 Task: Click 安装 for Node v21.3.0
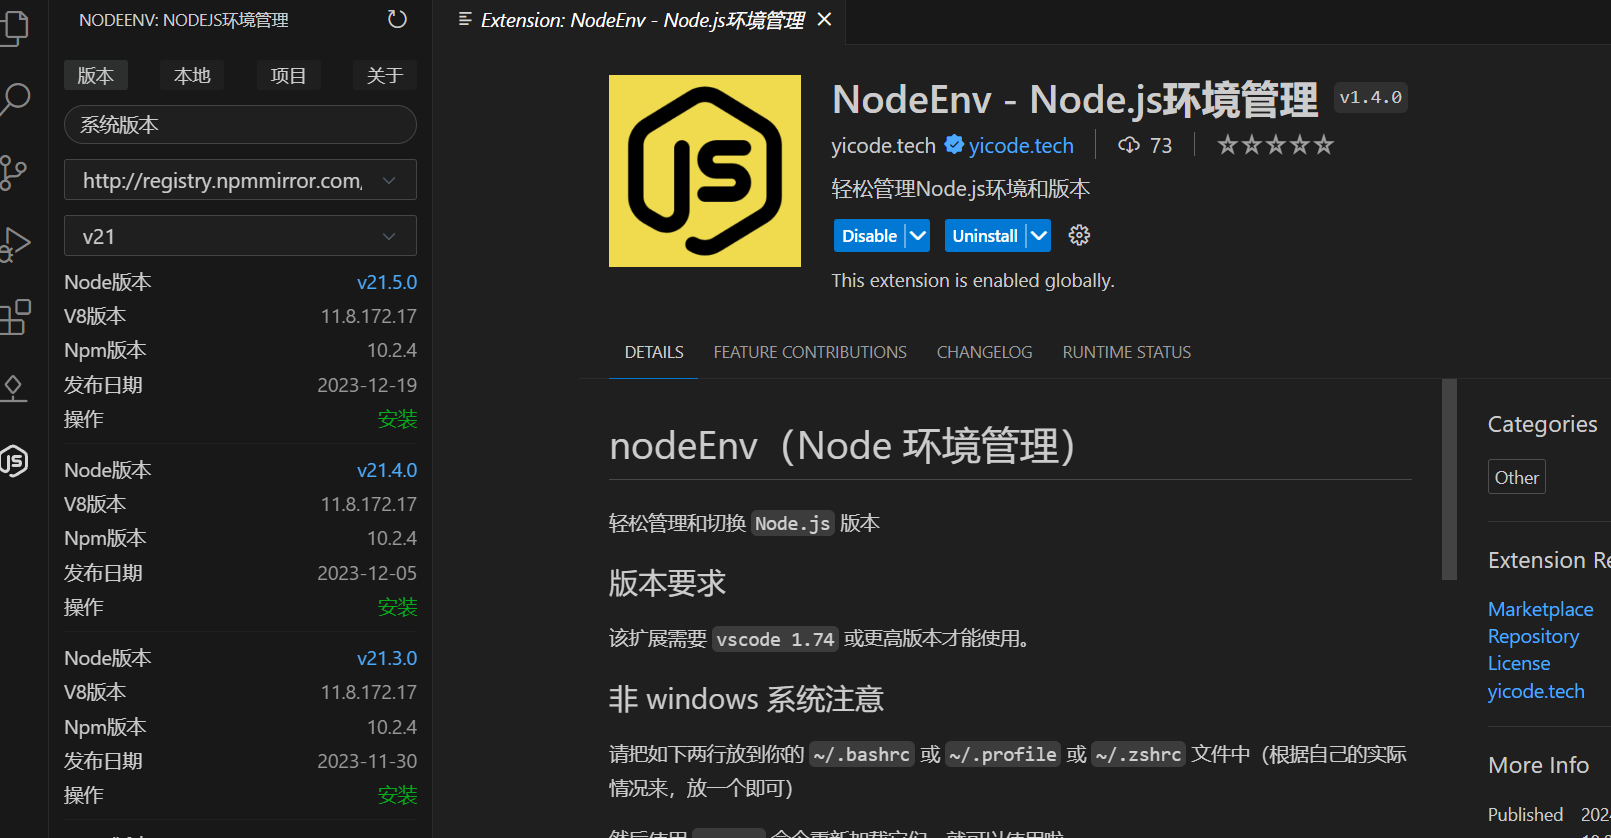point(397,795)
